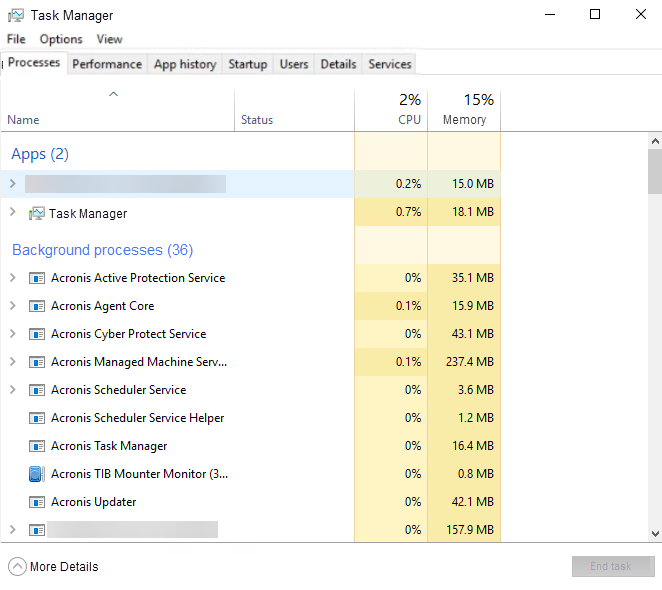Click the 16.4 MB memory value
Screen dimensions: 662x590
(473, 446)
